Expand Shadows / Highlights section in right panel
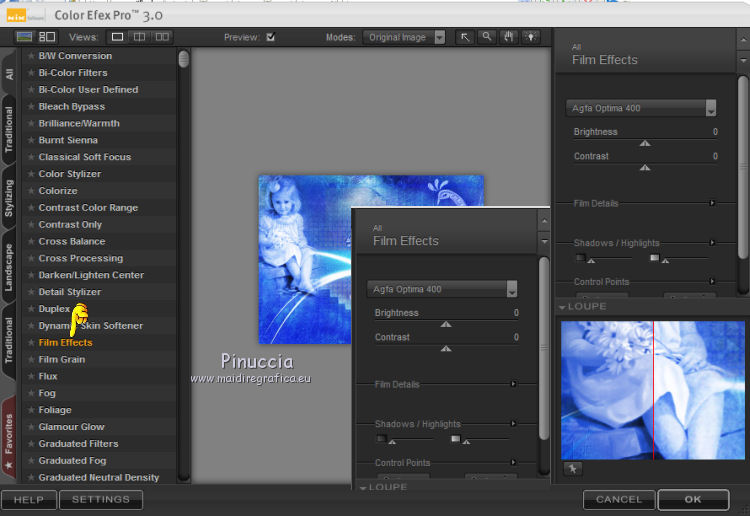Image resolution: width=750 pixels, height=516 pixels. point(712,242)
